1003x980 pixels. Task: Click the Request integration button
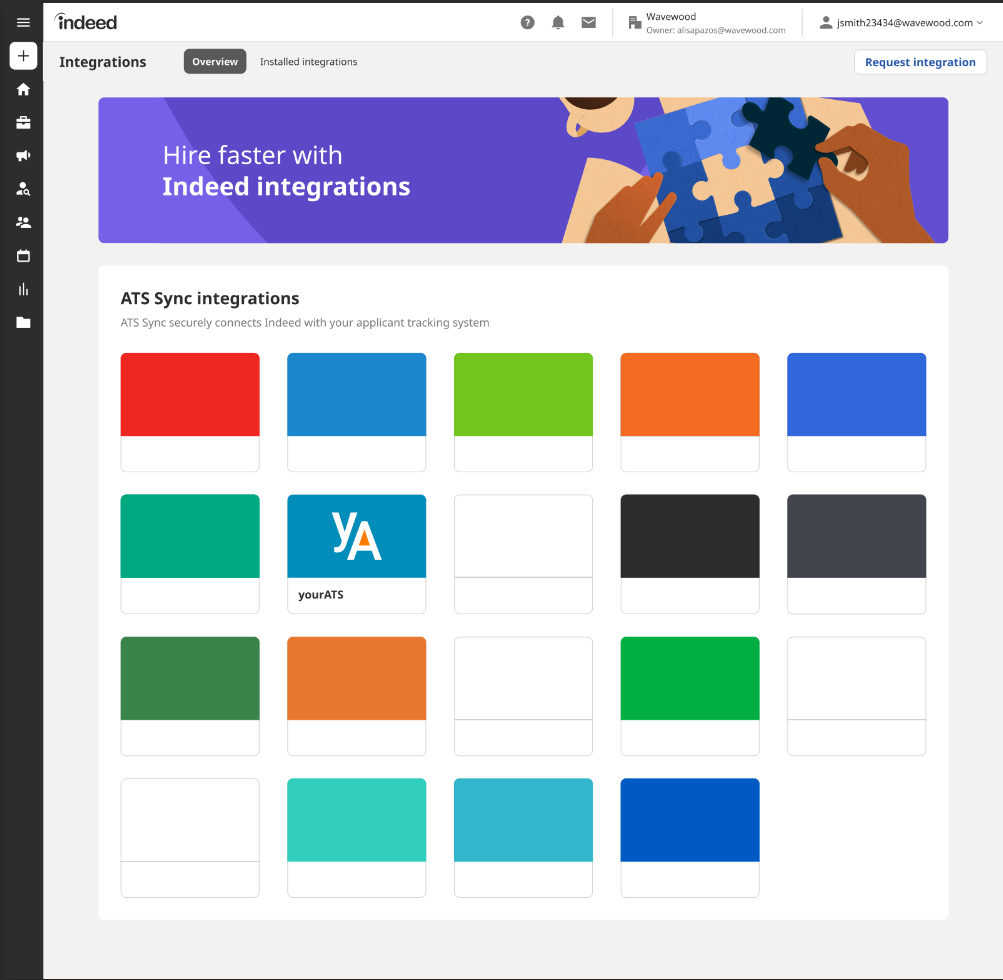[920, 62]
